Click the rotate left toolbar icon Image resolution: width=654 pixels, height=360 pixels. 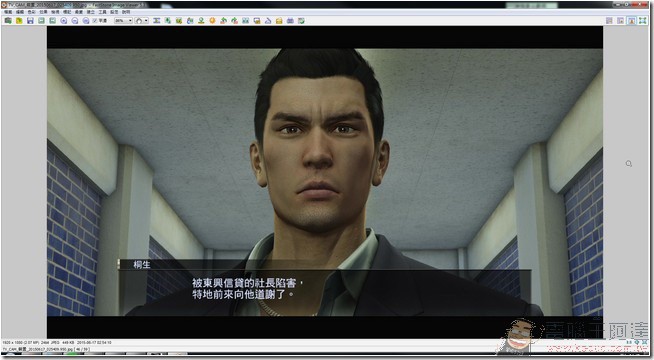(223, 20)
